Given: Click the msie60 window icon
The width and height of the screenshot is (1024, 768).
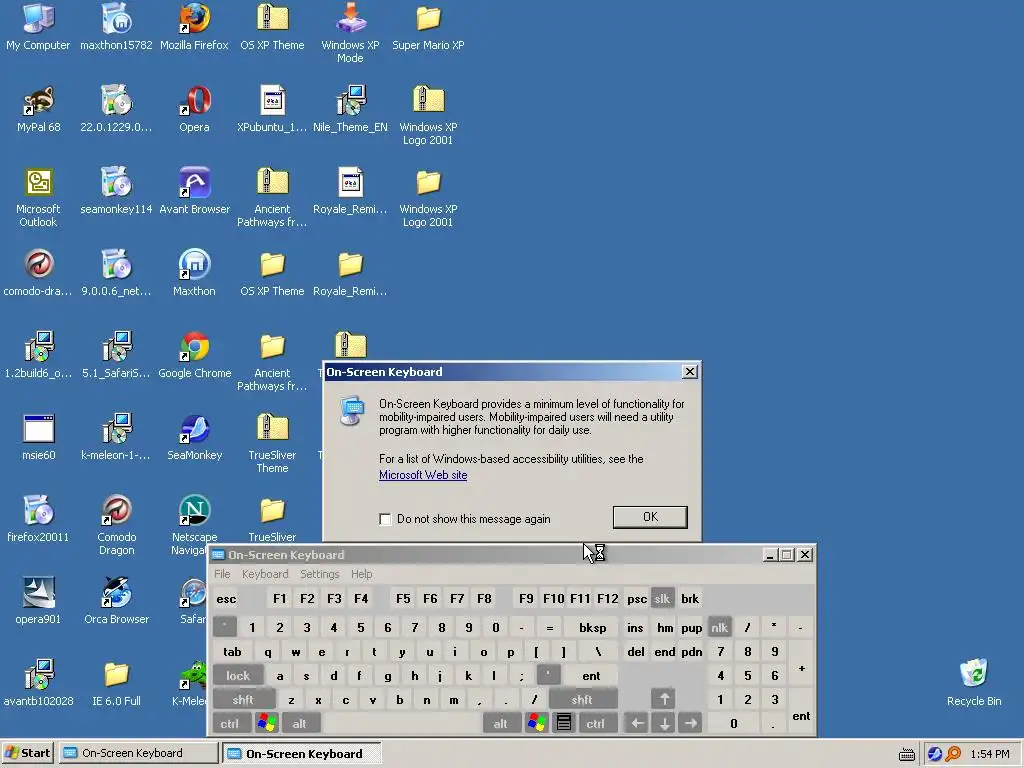Looking at the screenshot, I should click(x=38, y=437).
